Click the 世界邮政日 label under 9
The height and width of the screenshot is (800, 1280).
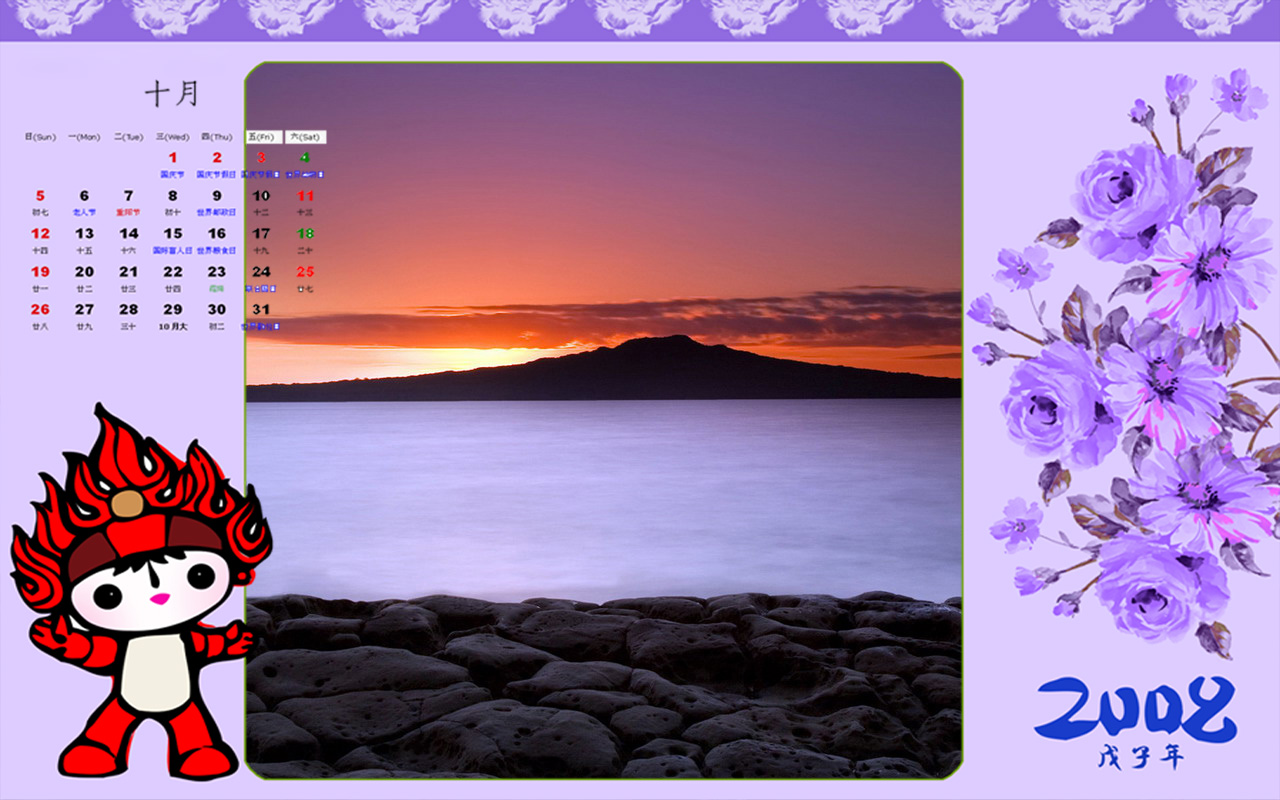click(x=216, y=212)
